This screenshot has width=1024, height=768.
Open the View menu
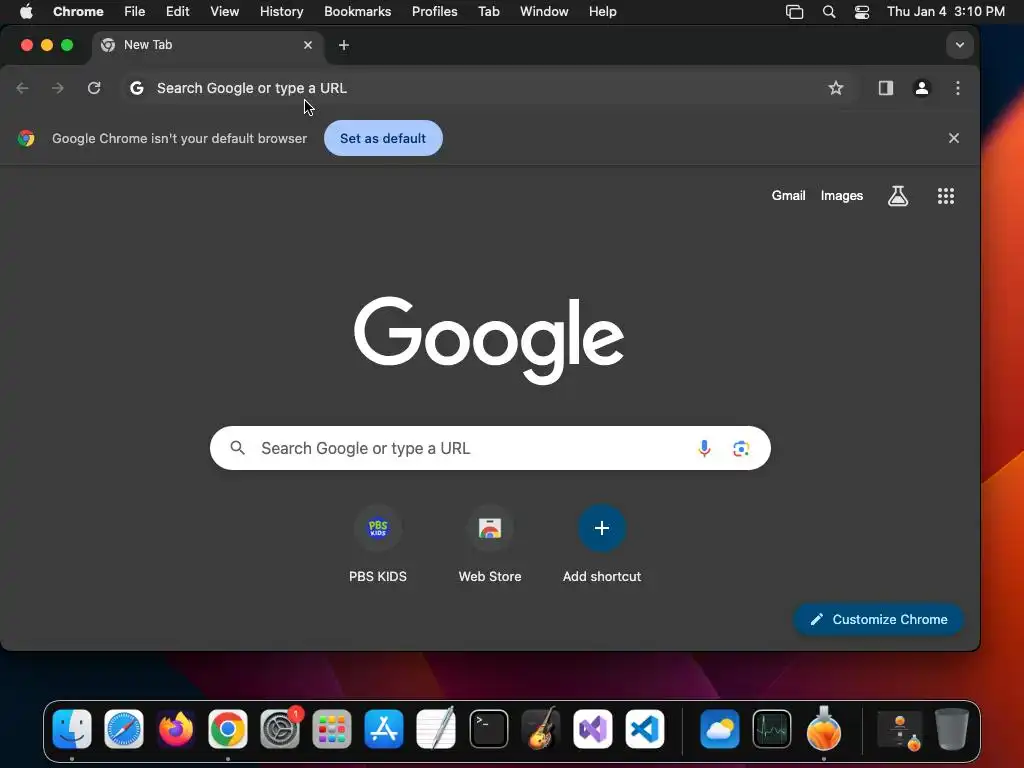[x=224, y=12]
